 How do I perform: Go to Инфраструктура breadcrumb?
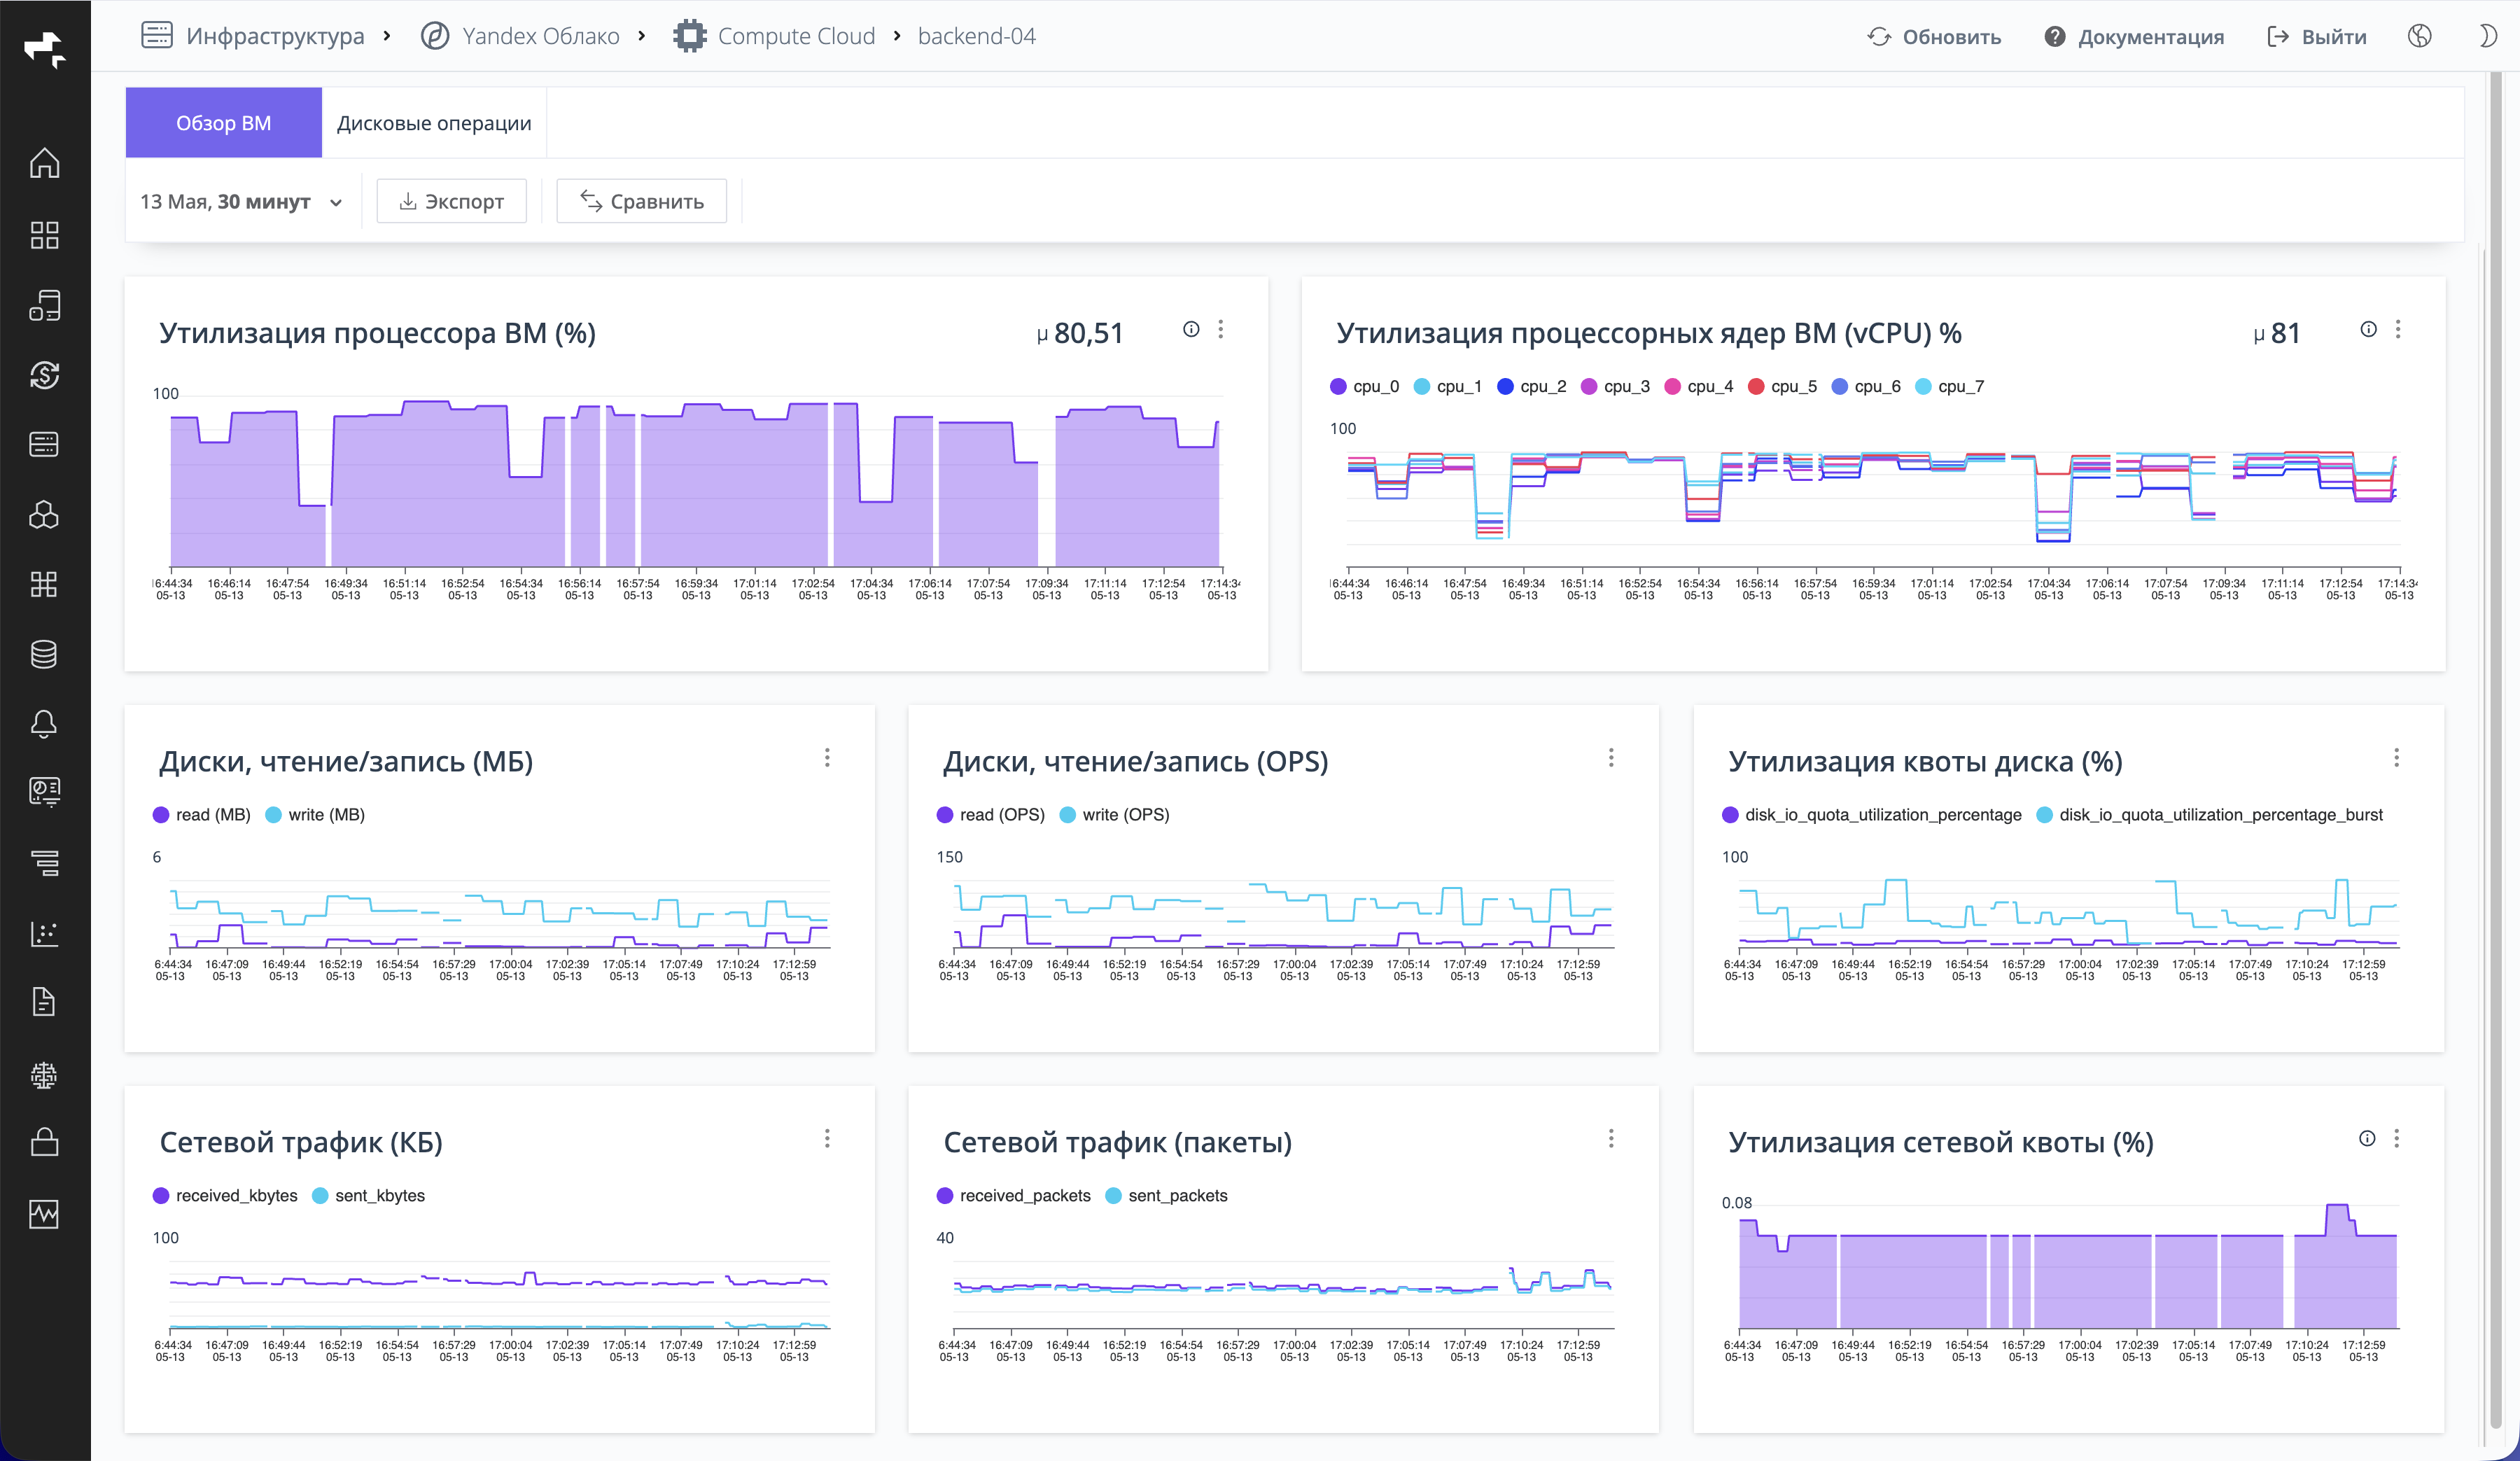tap(252, 36)
